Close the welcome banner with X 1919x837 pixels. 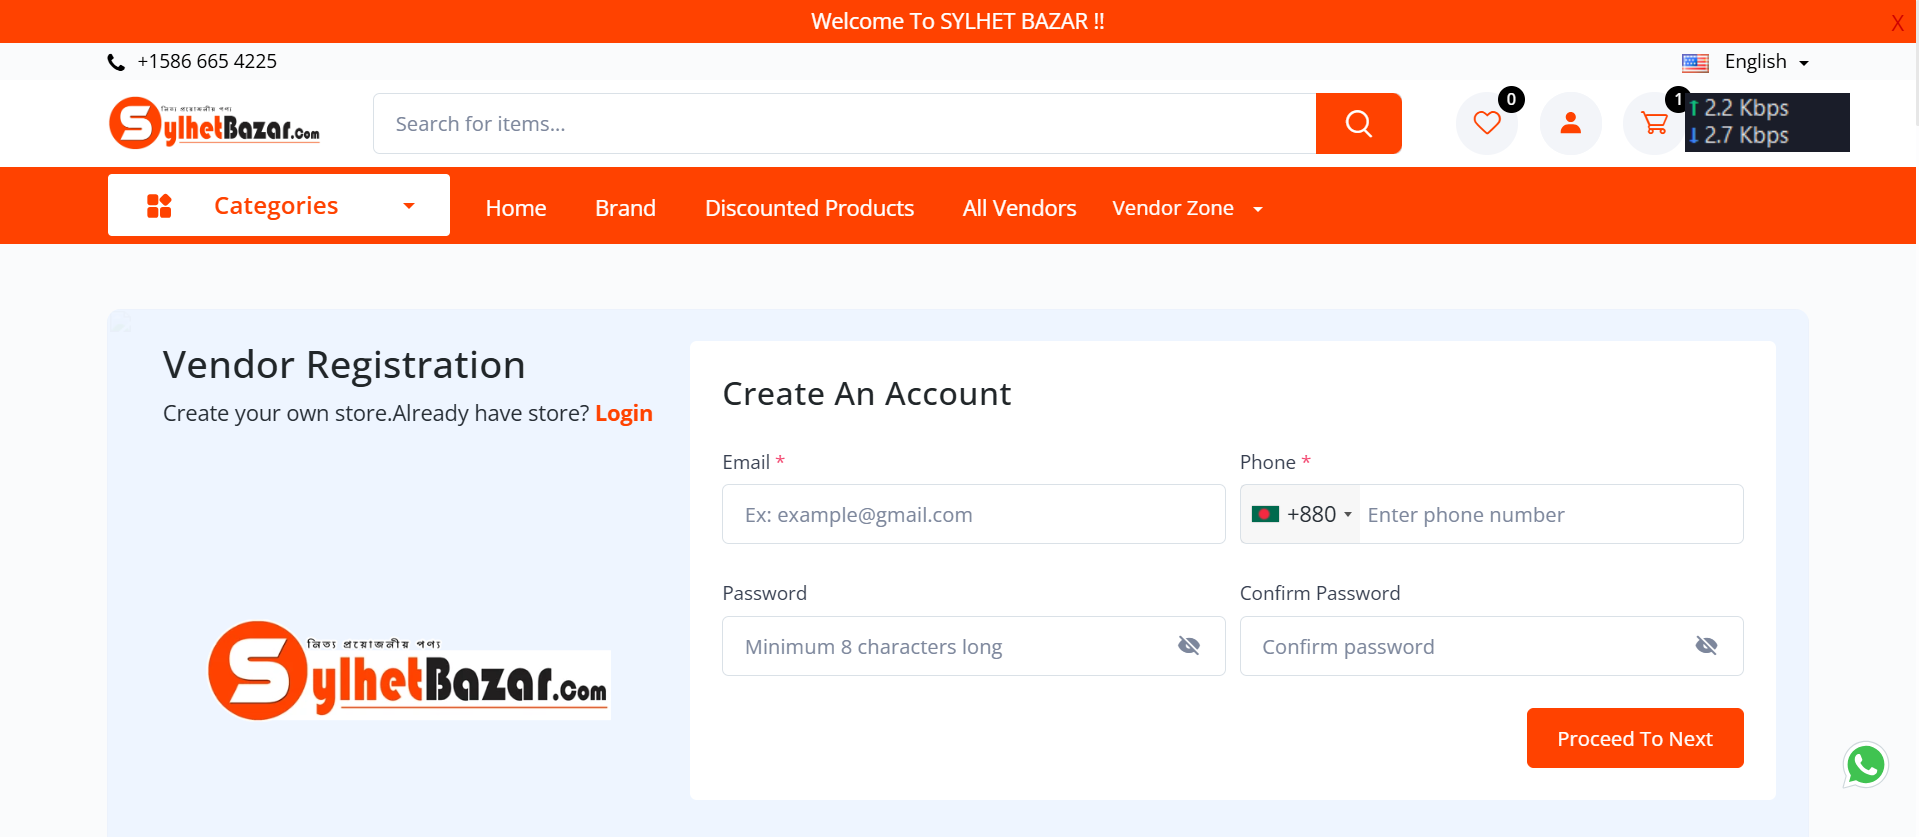coord(1897,23)
